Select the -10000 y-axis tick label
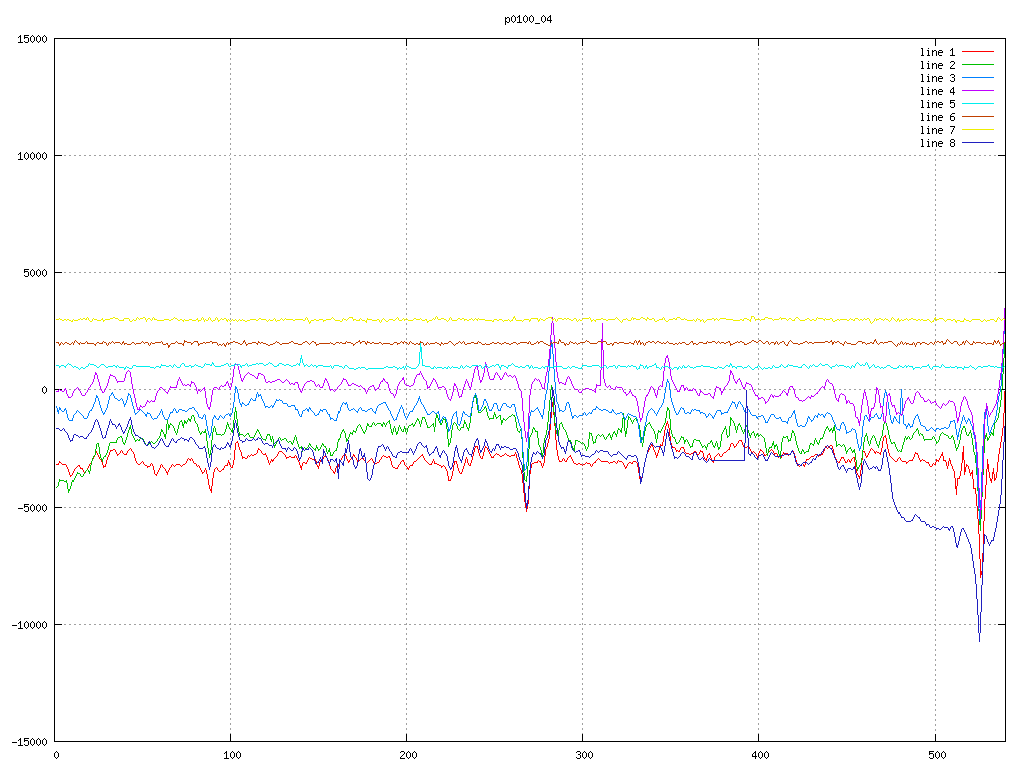 coord(29,624)
